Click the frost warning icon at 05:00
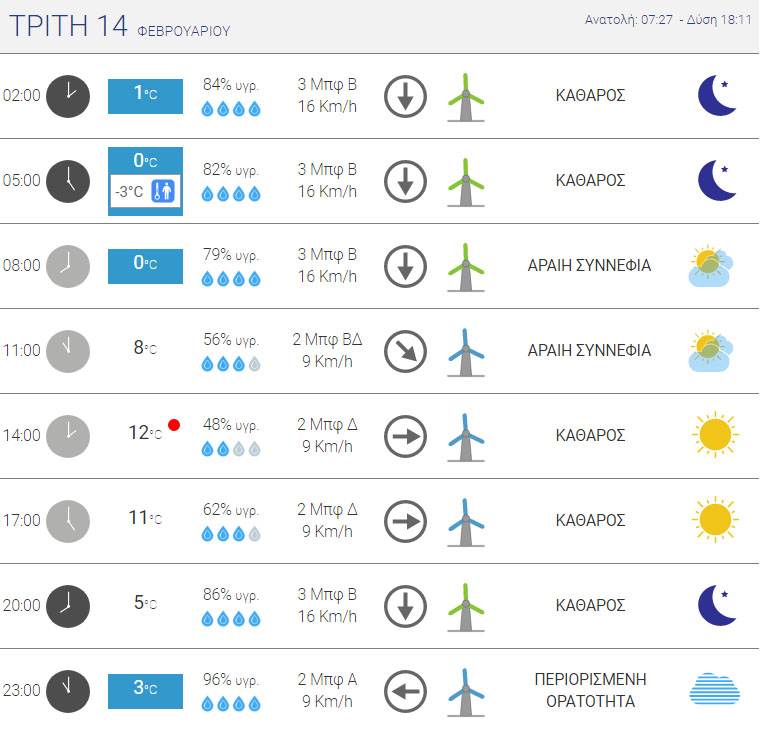The height and width of the screenshot is (729, 762). (x=164, y=190)
